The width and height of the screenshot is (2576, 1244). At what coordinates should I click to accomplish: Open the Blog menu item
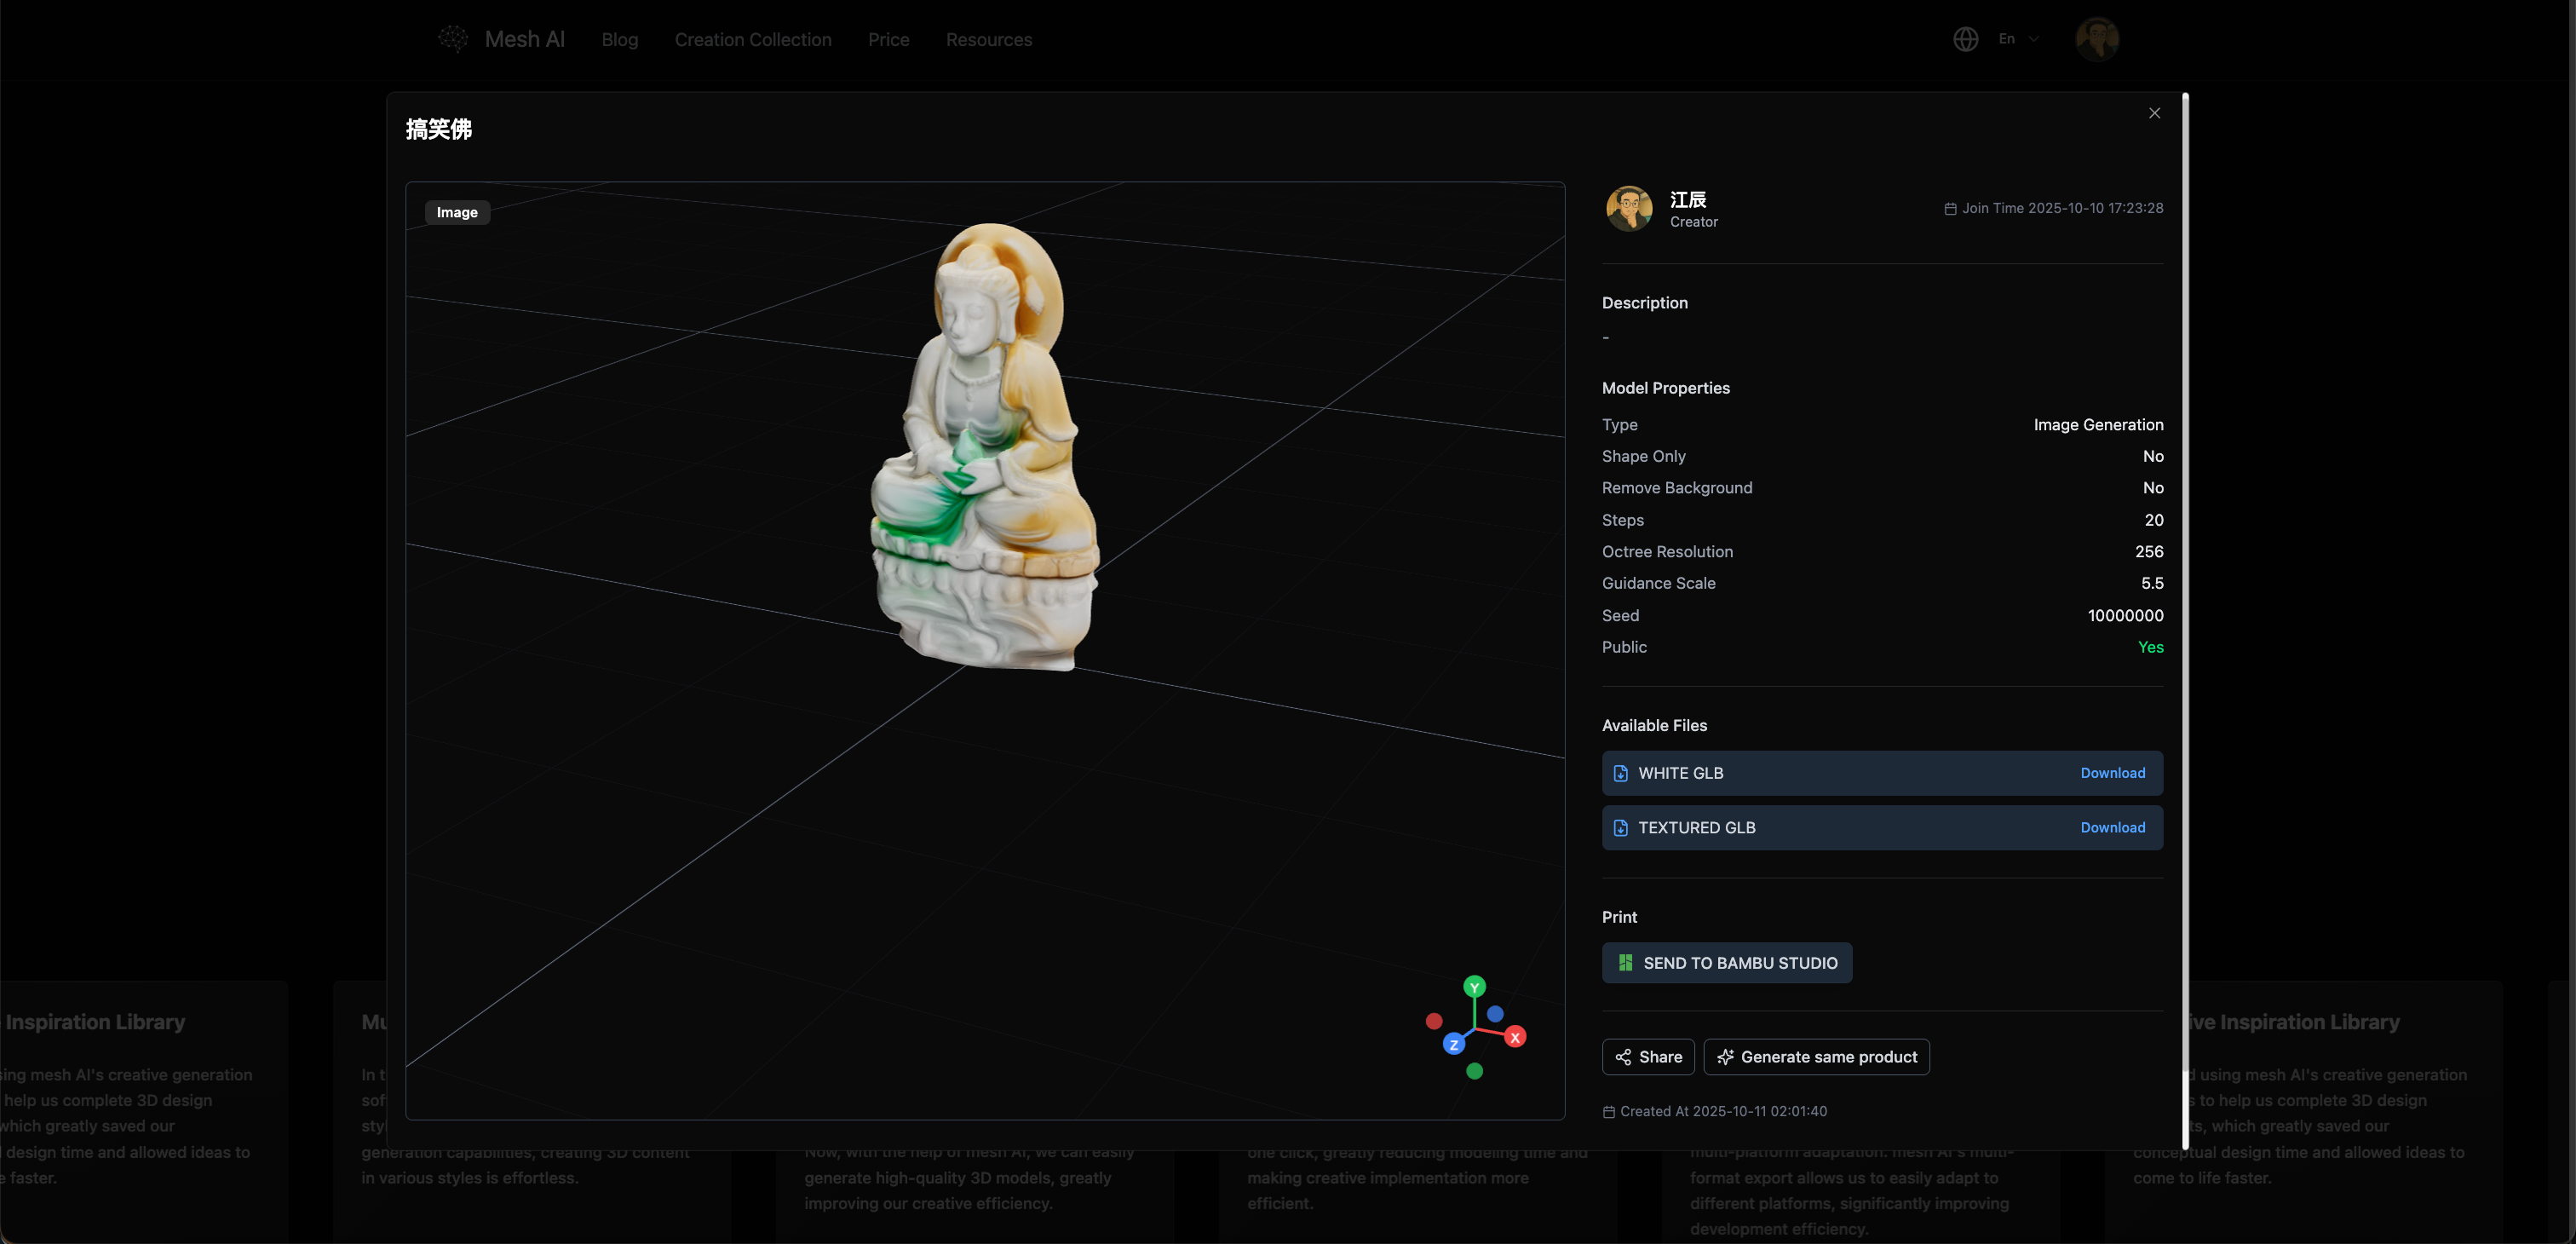[x=619, y=40]
